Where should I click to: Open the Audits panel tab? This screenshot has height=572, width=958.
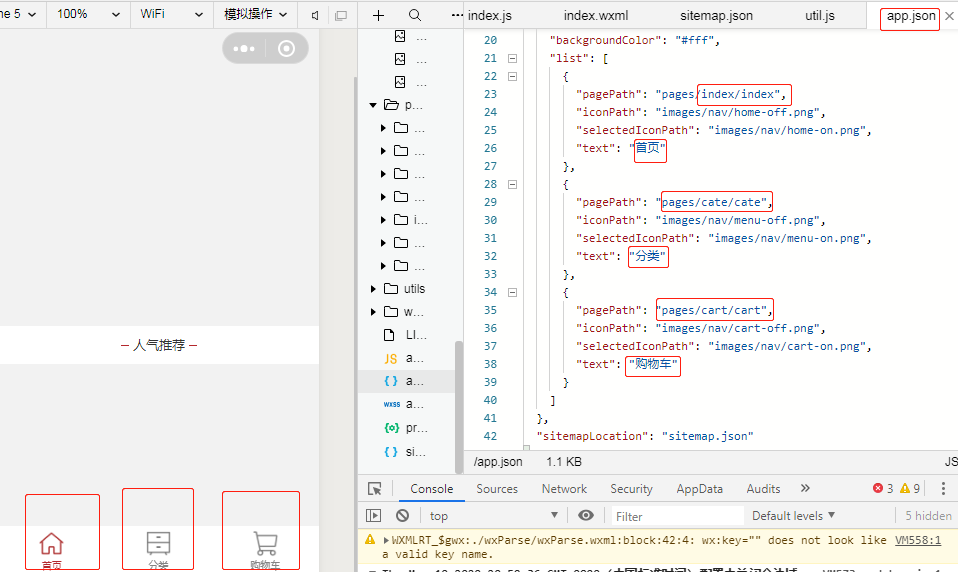[x=763, y=489]
